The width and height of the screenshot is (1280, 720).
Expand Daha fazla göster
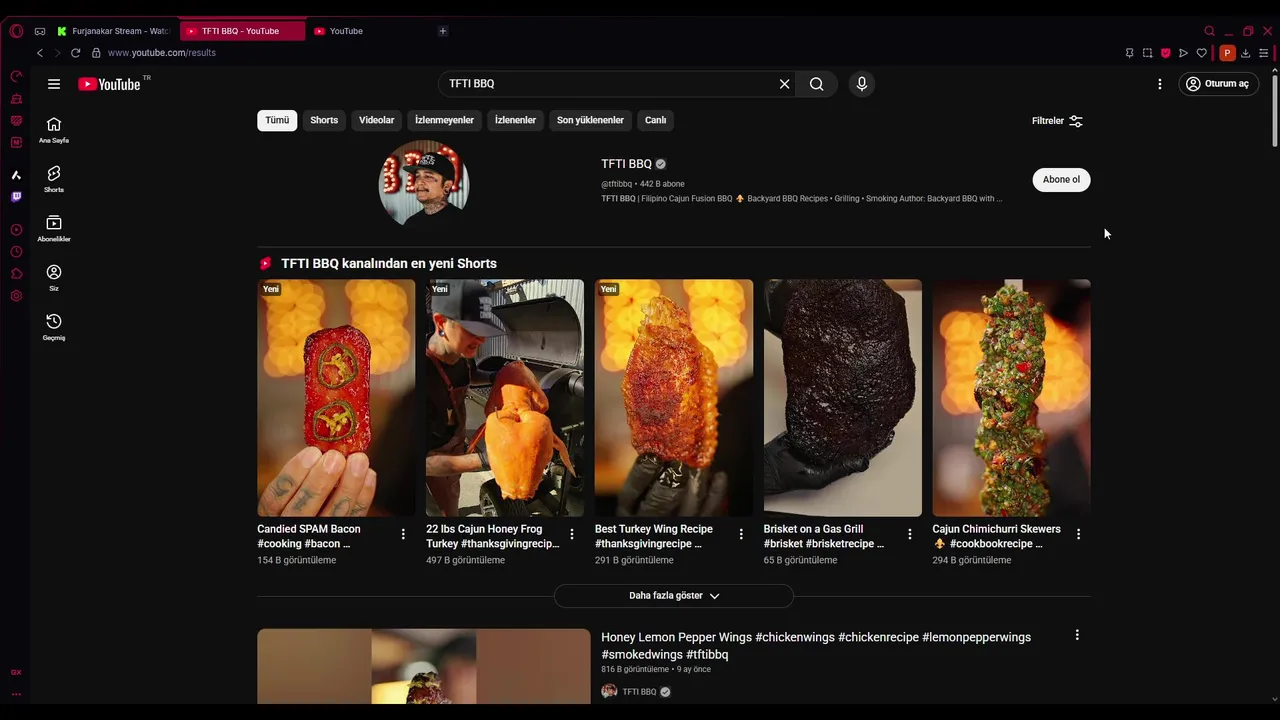pos(674,596)
